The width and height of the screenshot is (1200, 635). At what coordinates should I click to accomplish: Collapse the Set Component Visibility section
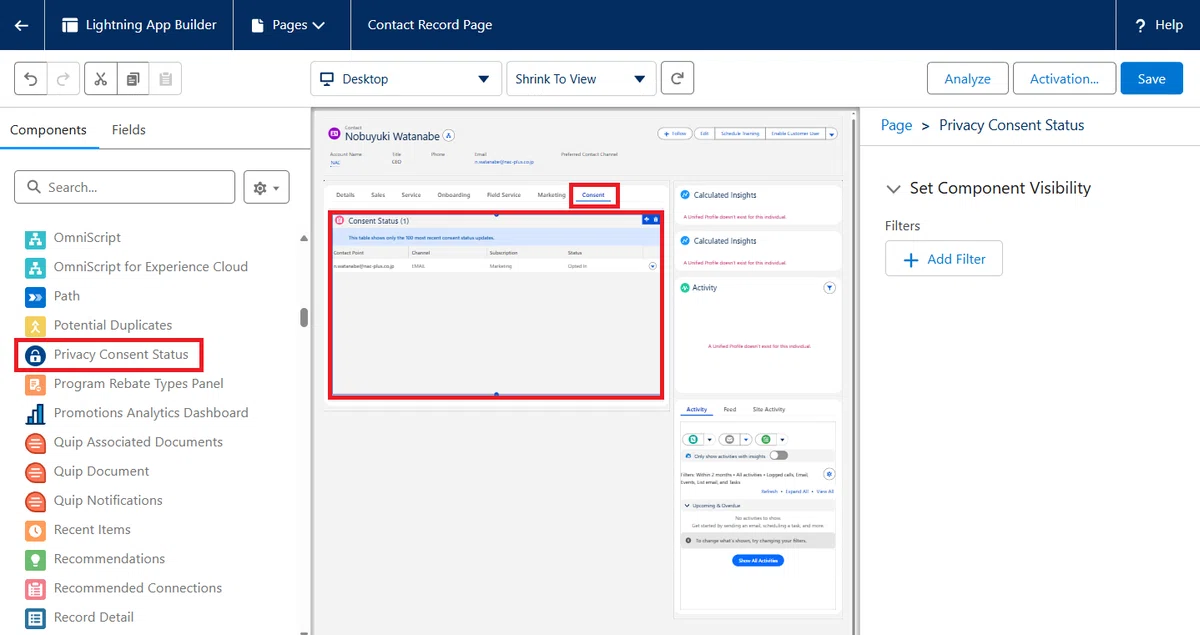coord(893,189)
